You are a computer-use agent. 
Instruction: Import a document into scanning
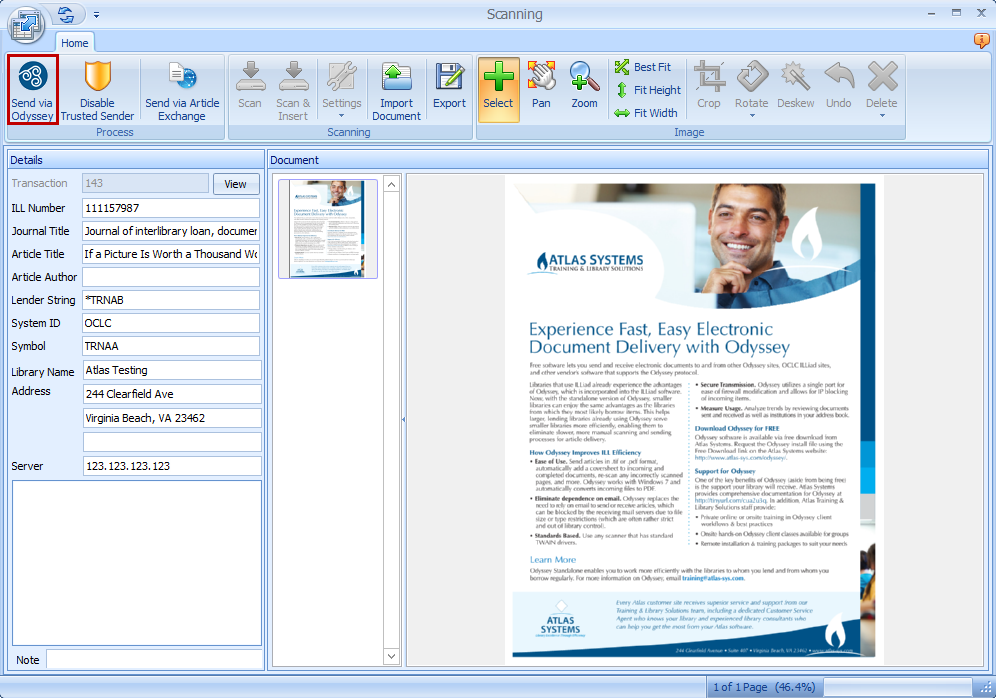tap(396, 89)
